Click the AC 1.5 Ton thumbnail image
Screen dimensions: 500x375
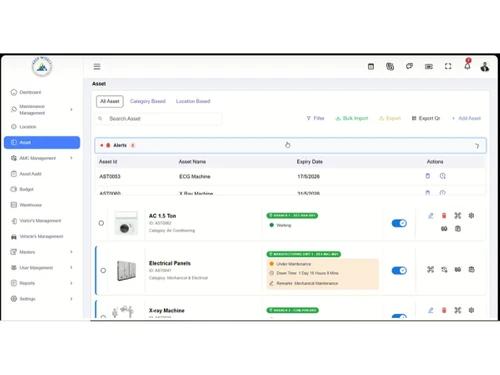pyautogui.click(x=126, y=223)
